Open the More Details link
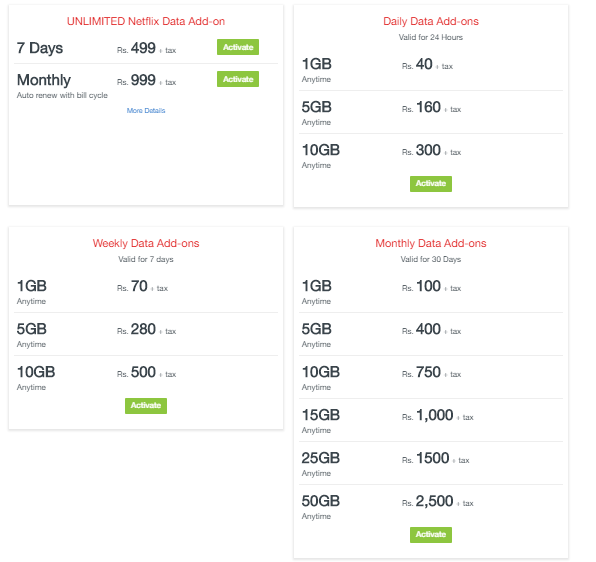This screenshot has height=562, width=596. 146,111
